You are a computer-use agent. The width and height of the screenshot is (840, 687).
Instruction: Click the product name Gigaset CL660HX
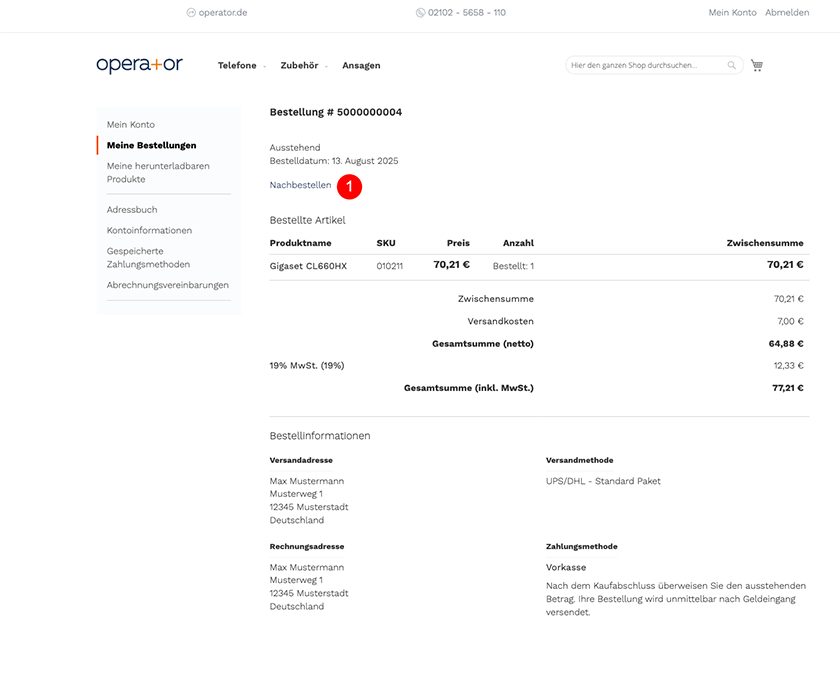coord(308,266)
